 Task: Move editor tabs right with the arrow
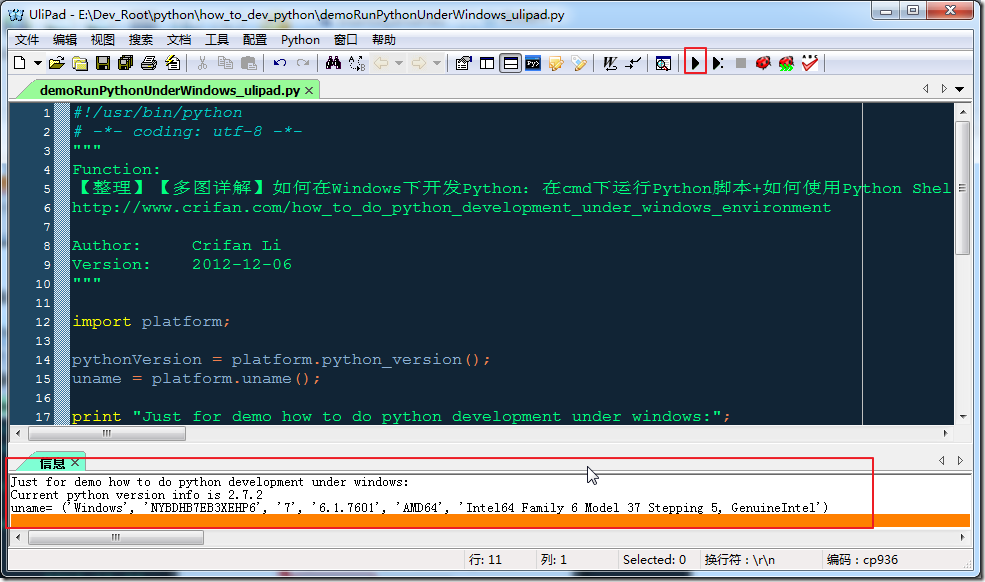(x=944, y=89)
